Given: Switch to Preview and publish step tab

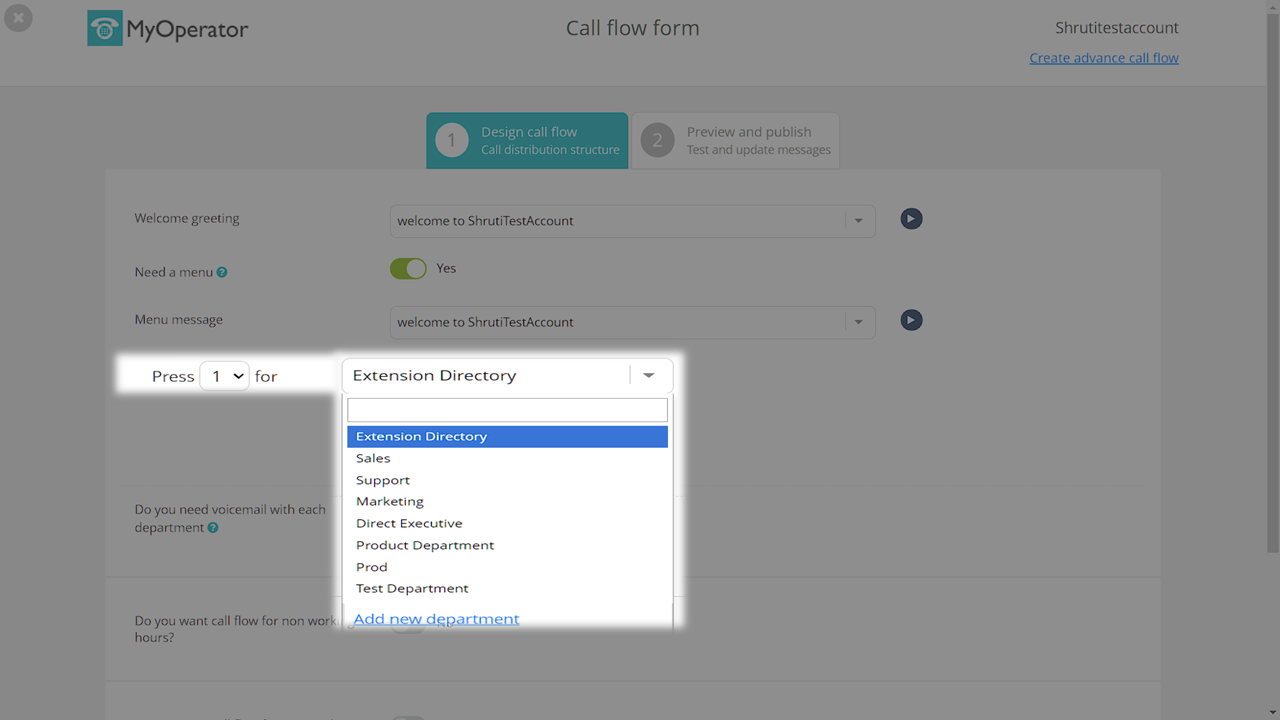Looking at the screenshot, I should pyautogui.click(x=735, y=140).
